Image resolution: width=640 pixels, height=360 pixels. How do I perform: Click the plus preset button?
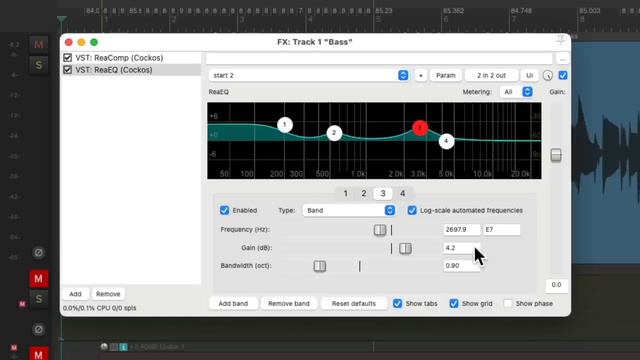(421, 76)
